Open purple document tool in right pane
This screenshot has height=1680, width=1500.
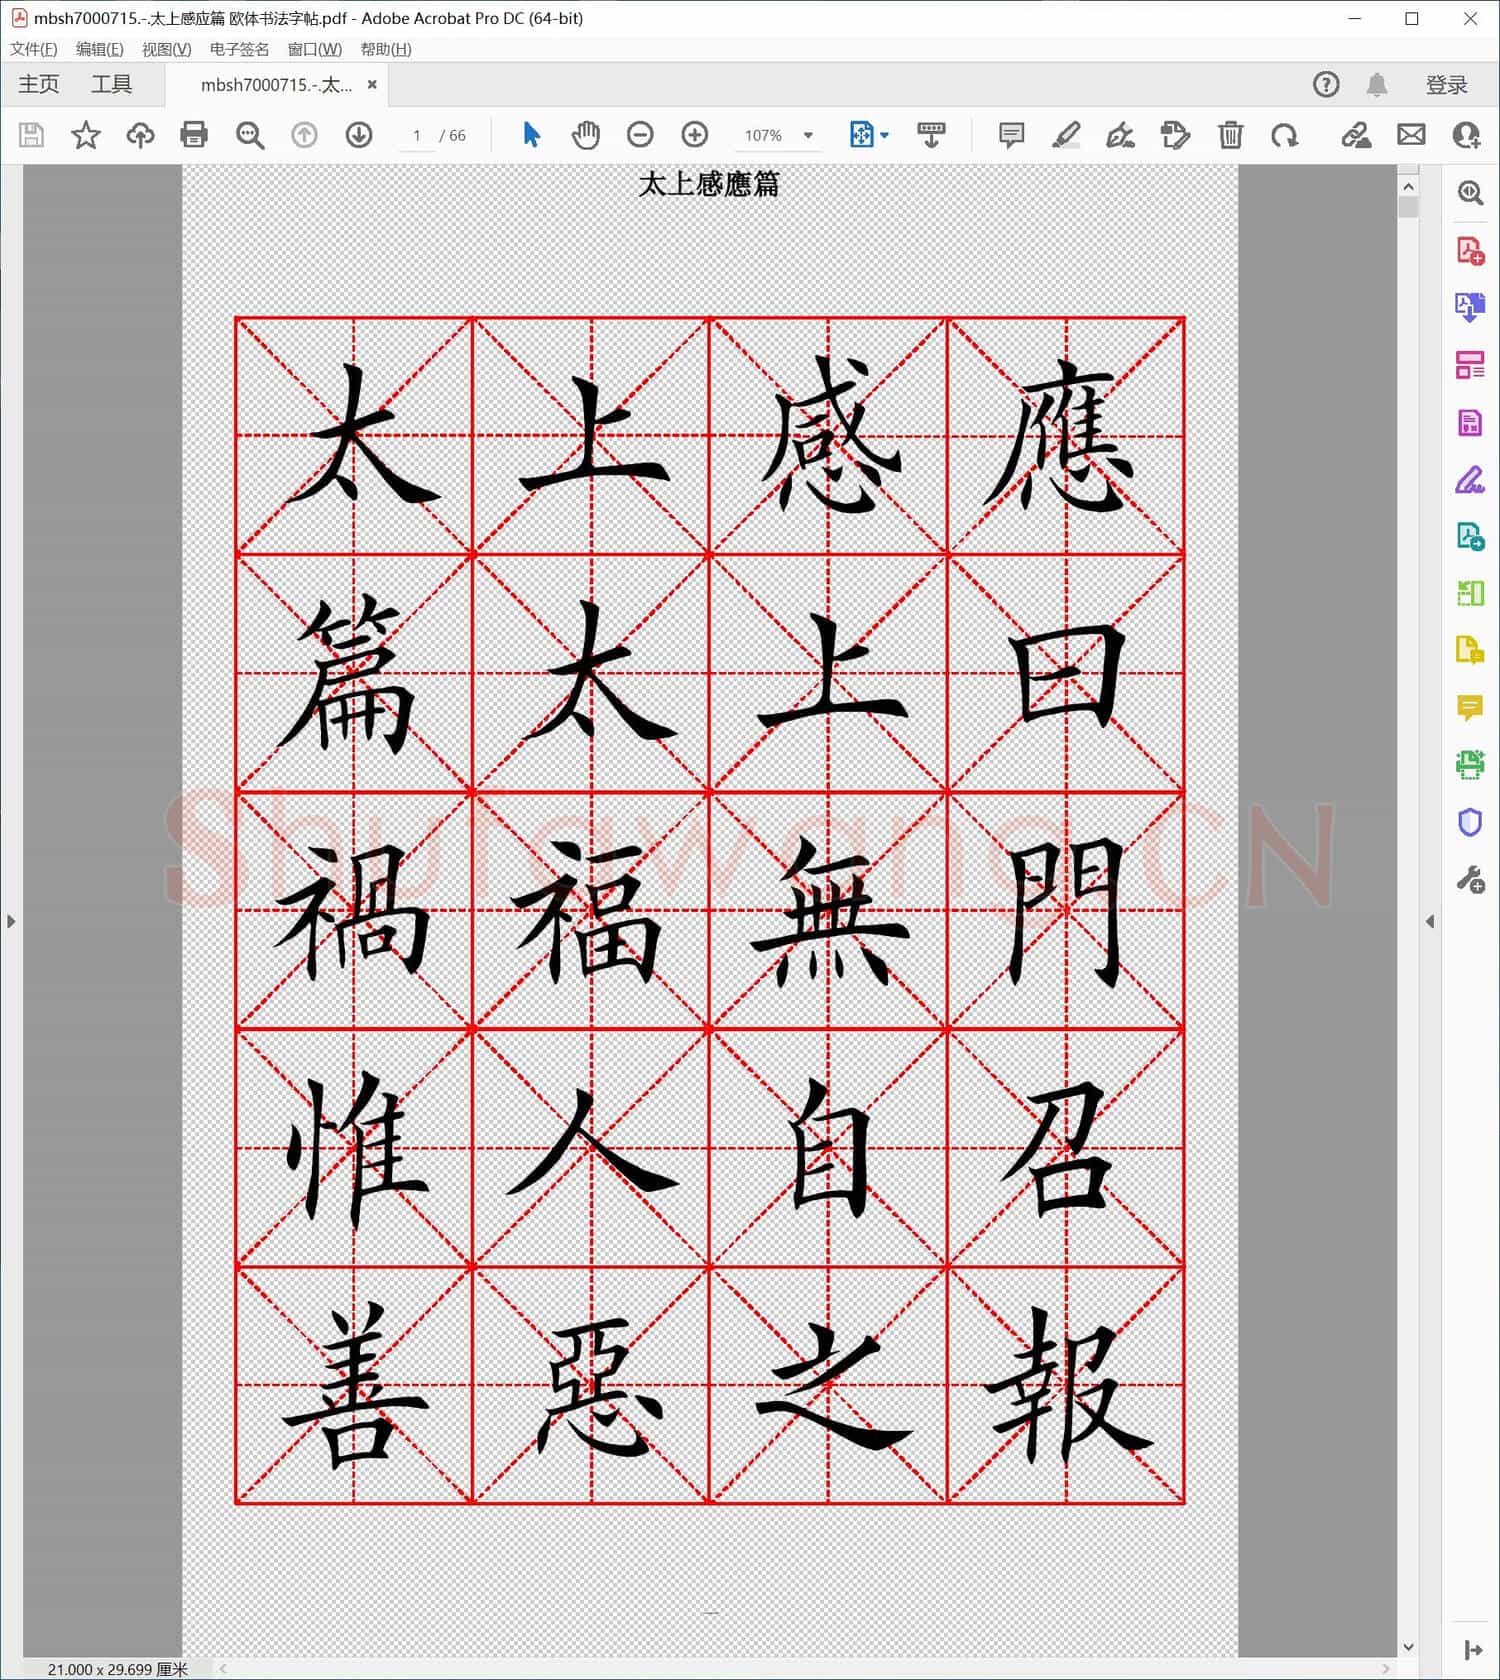[1470, 423]
